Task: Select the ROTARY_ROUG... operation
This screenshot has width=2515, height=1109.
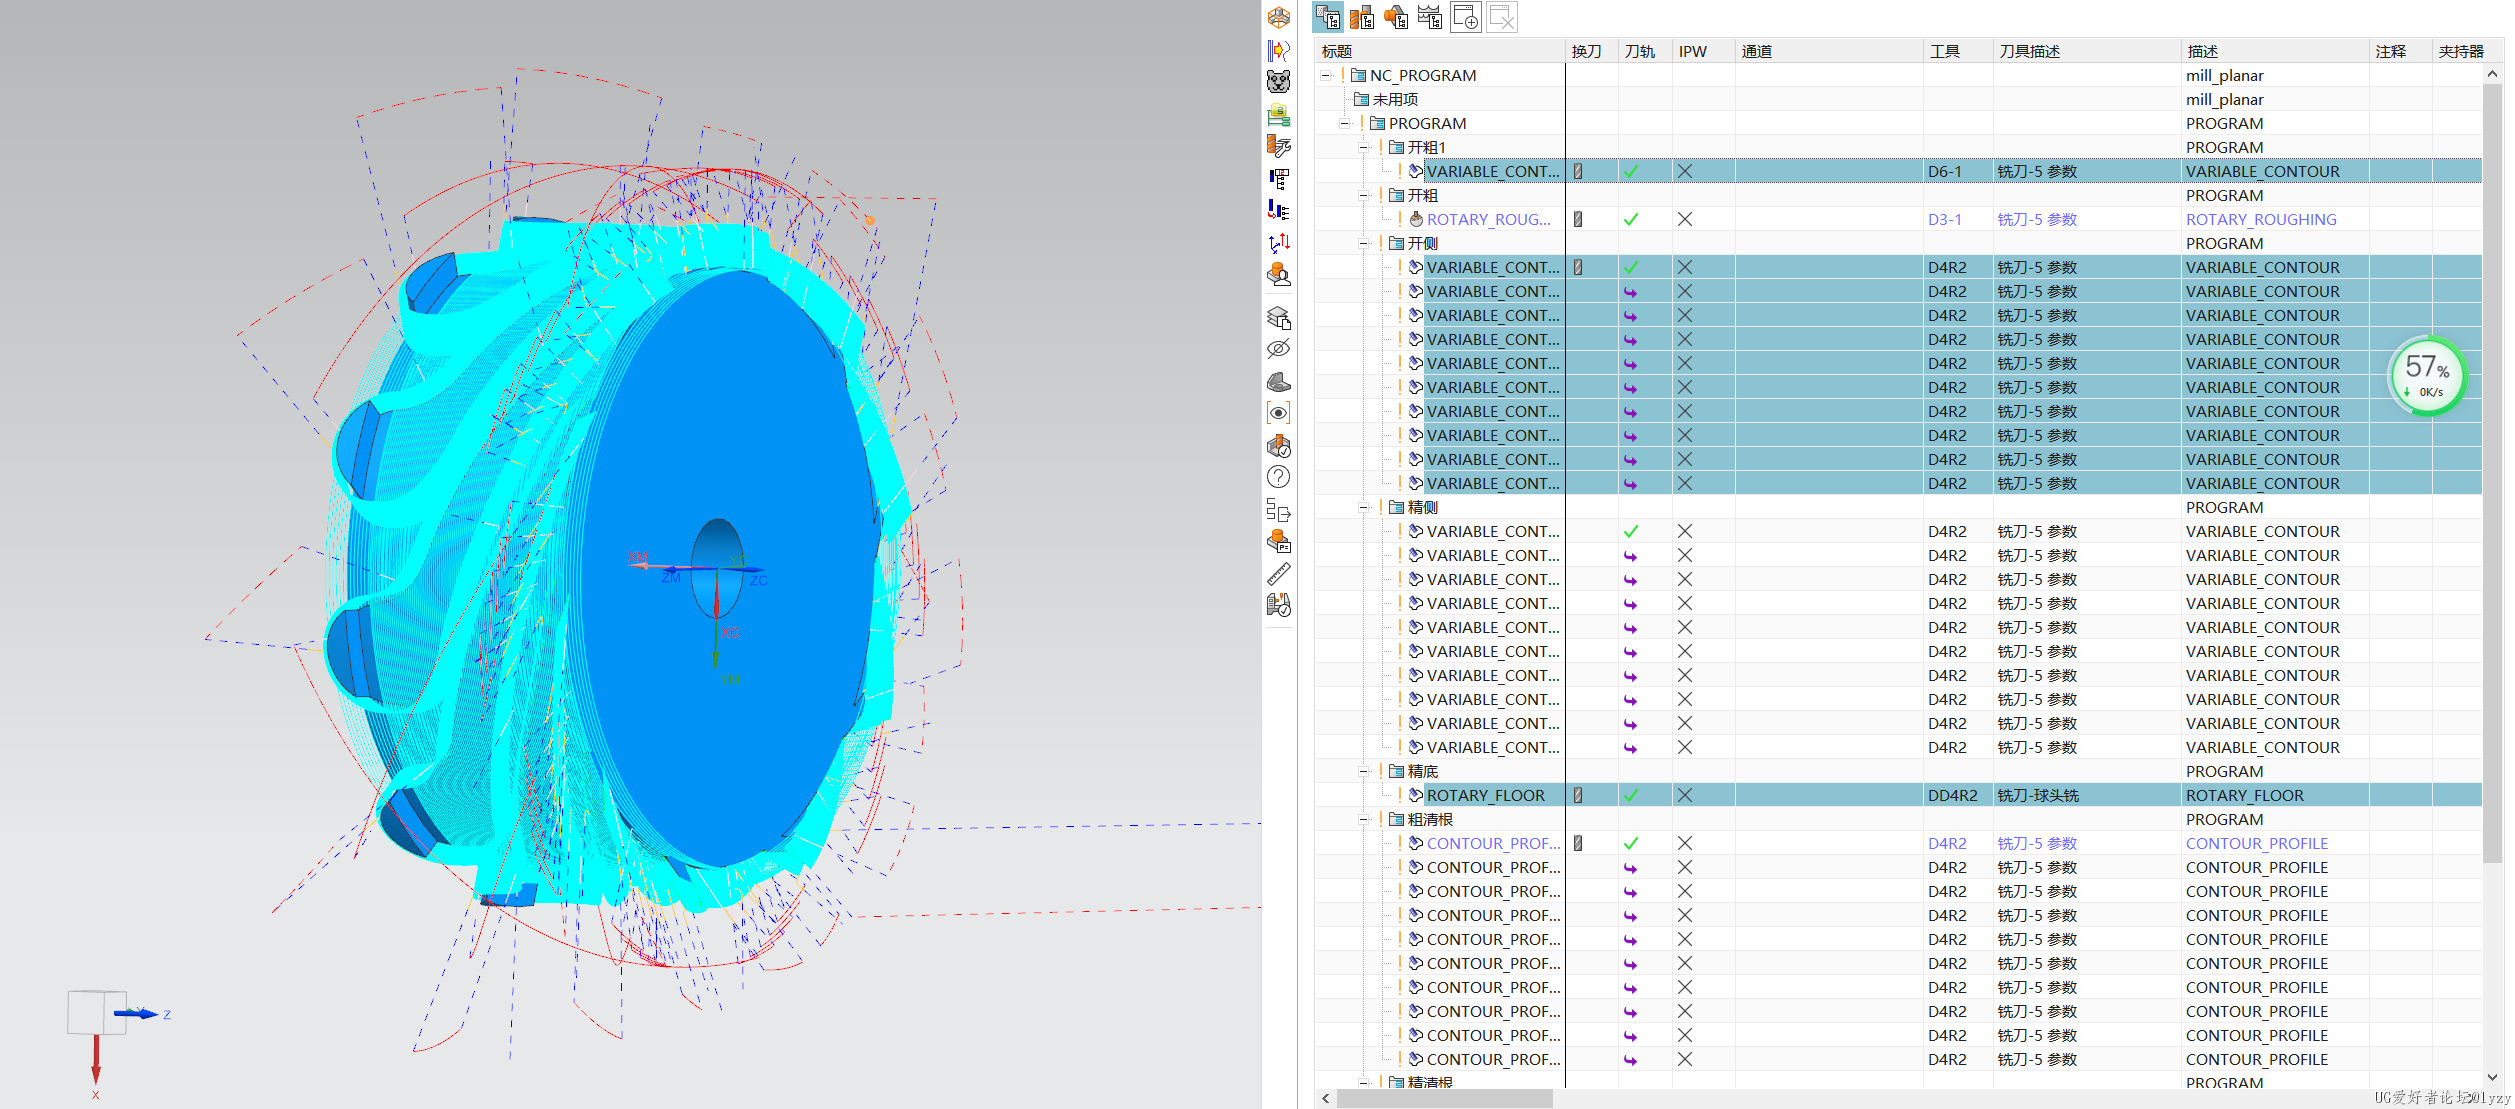Action: tap(1489, 219)
